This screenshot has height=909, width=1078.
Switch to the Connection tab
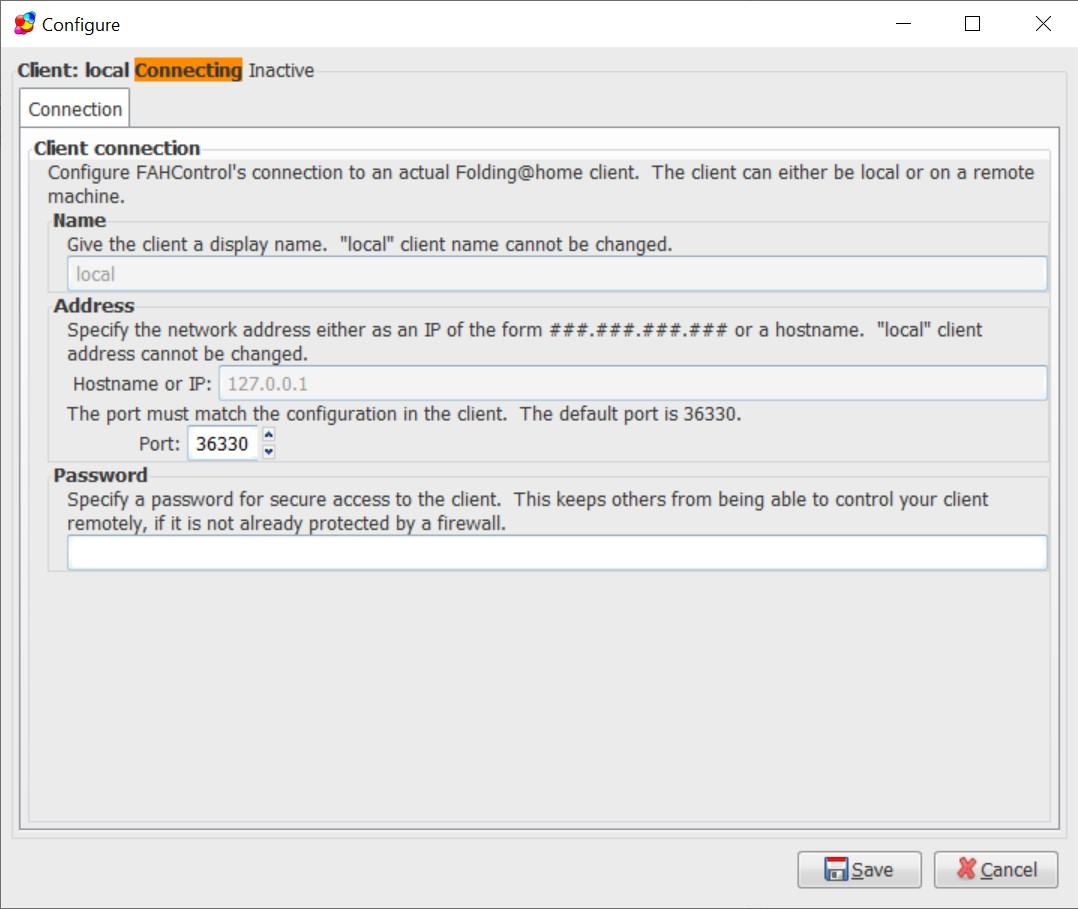pyautogui.click(x=75, y=109)
